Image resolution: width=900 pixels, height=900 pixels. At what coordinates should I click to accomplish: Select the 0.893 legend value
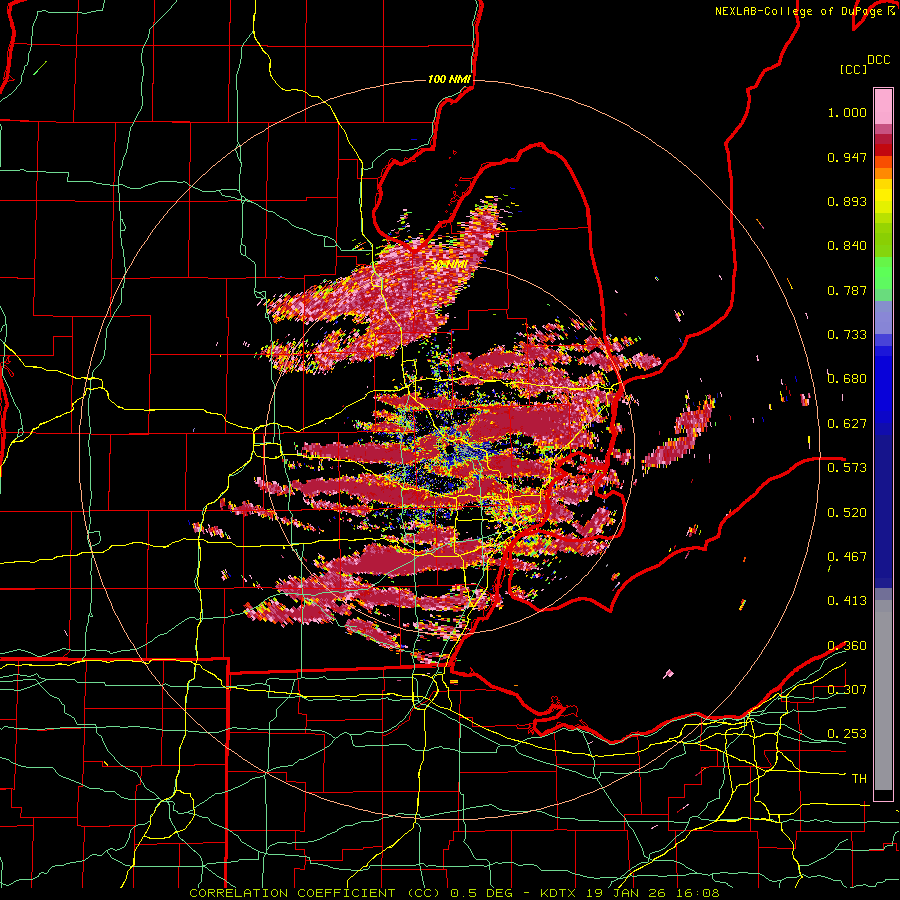coord(847,201)
